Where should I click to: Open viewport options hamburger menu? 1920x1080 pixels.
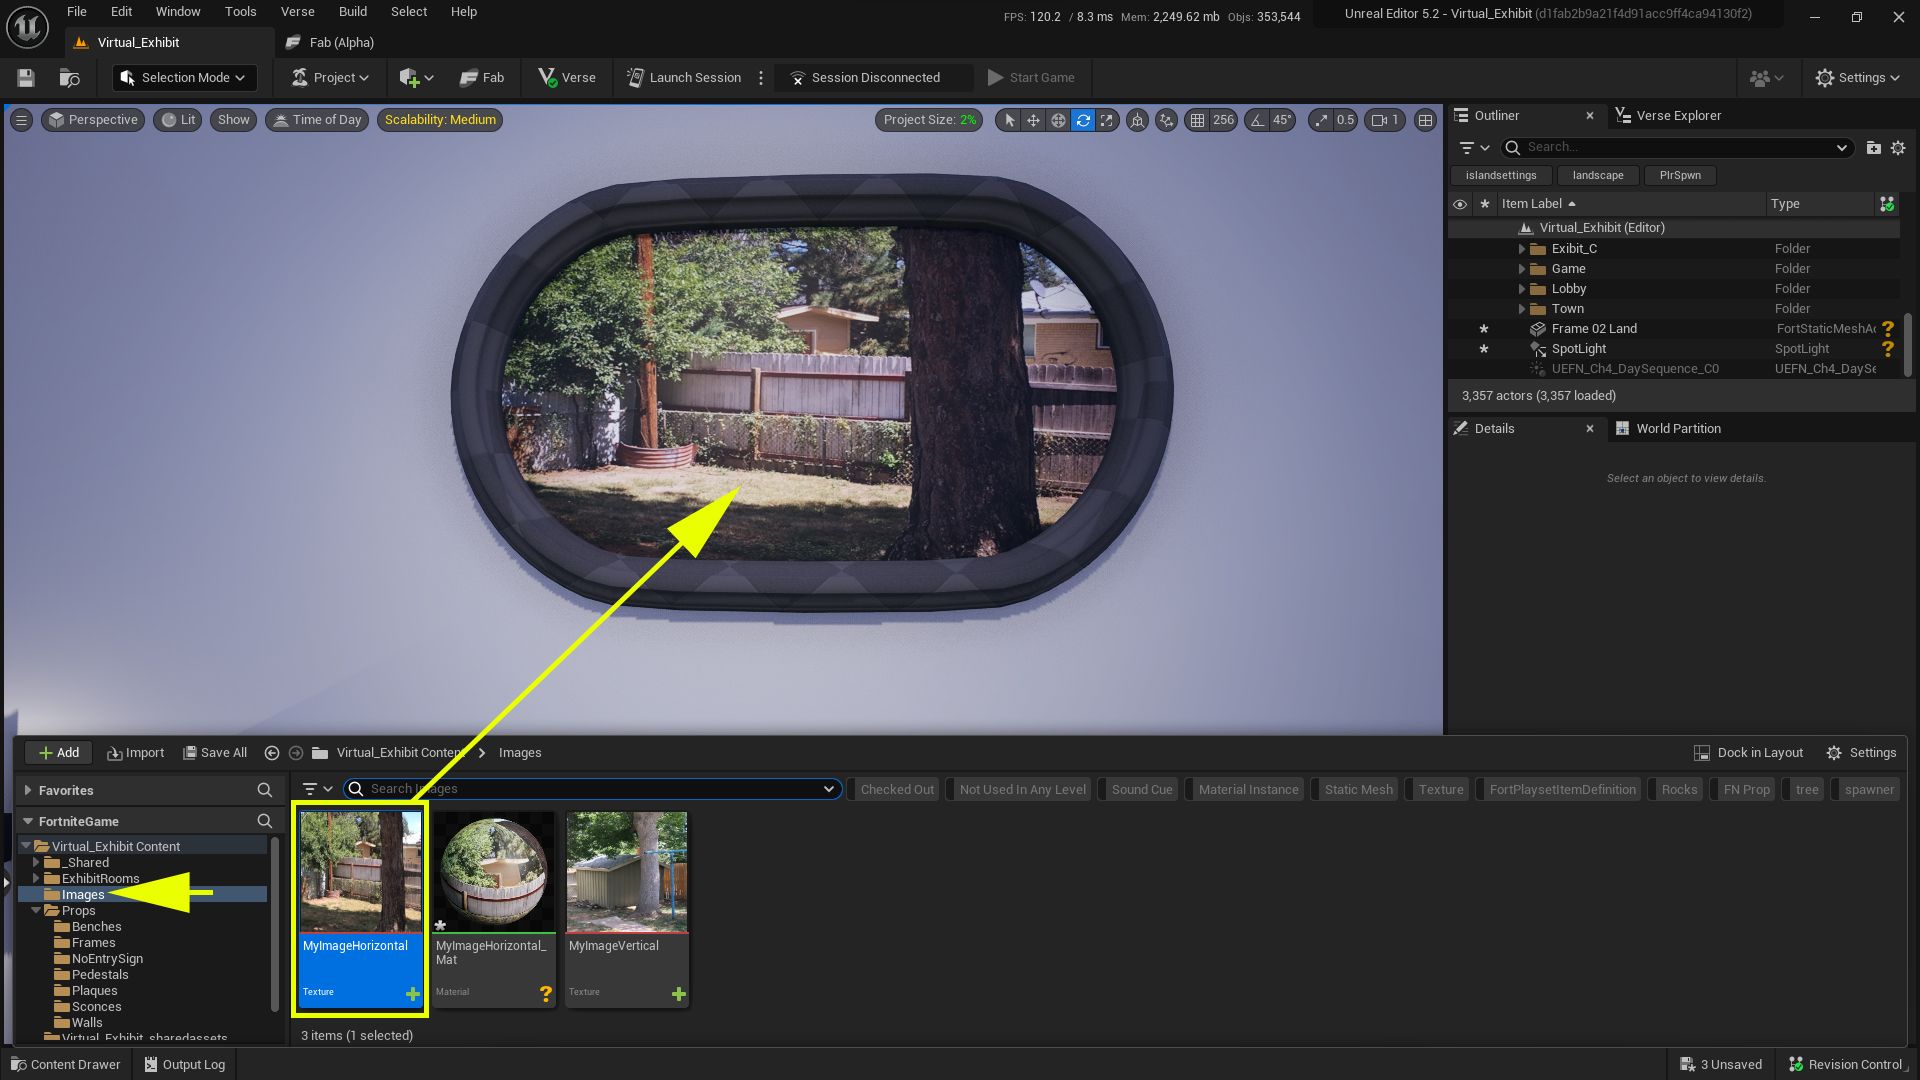click(x=21, y=120)
